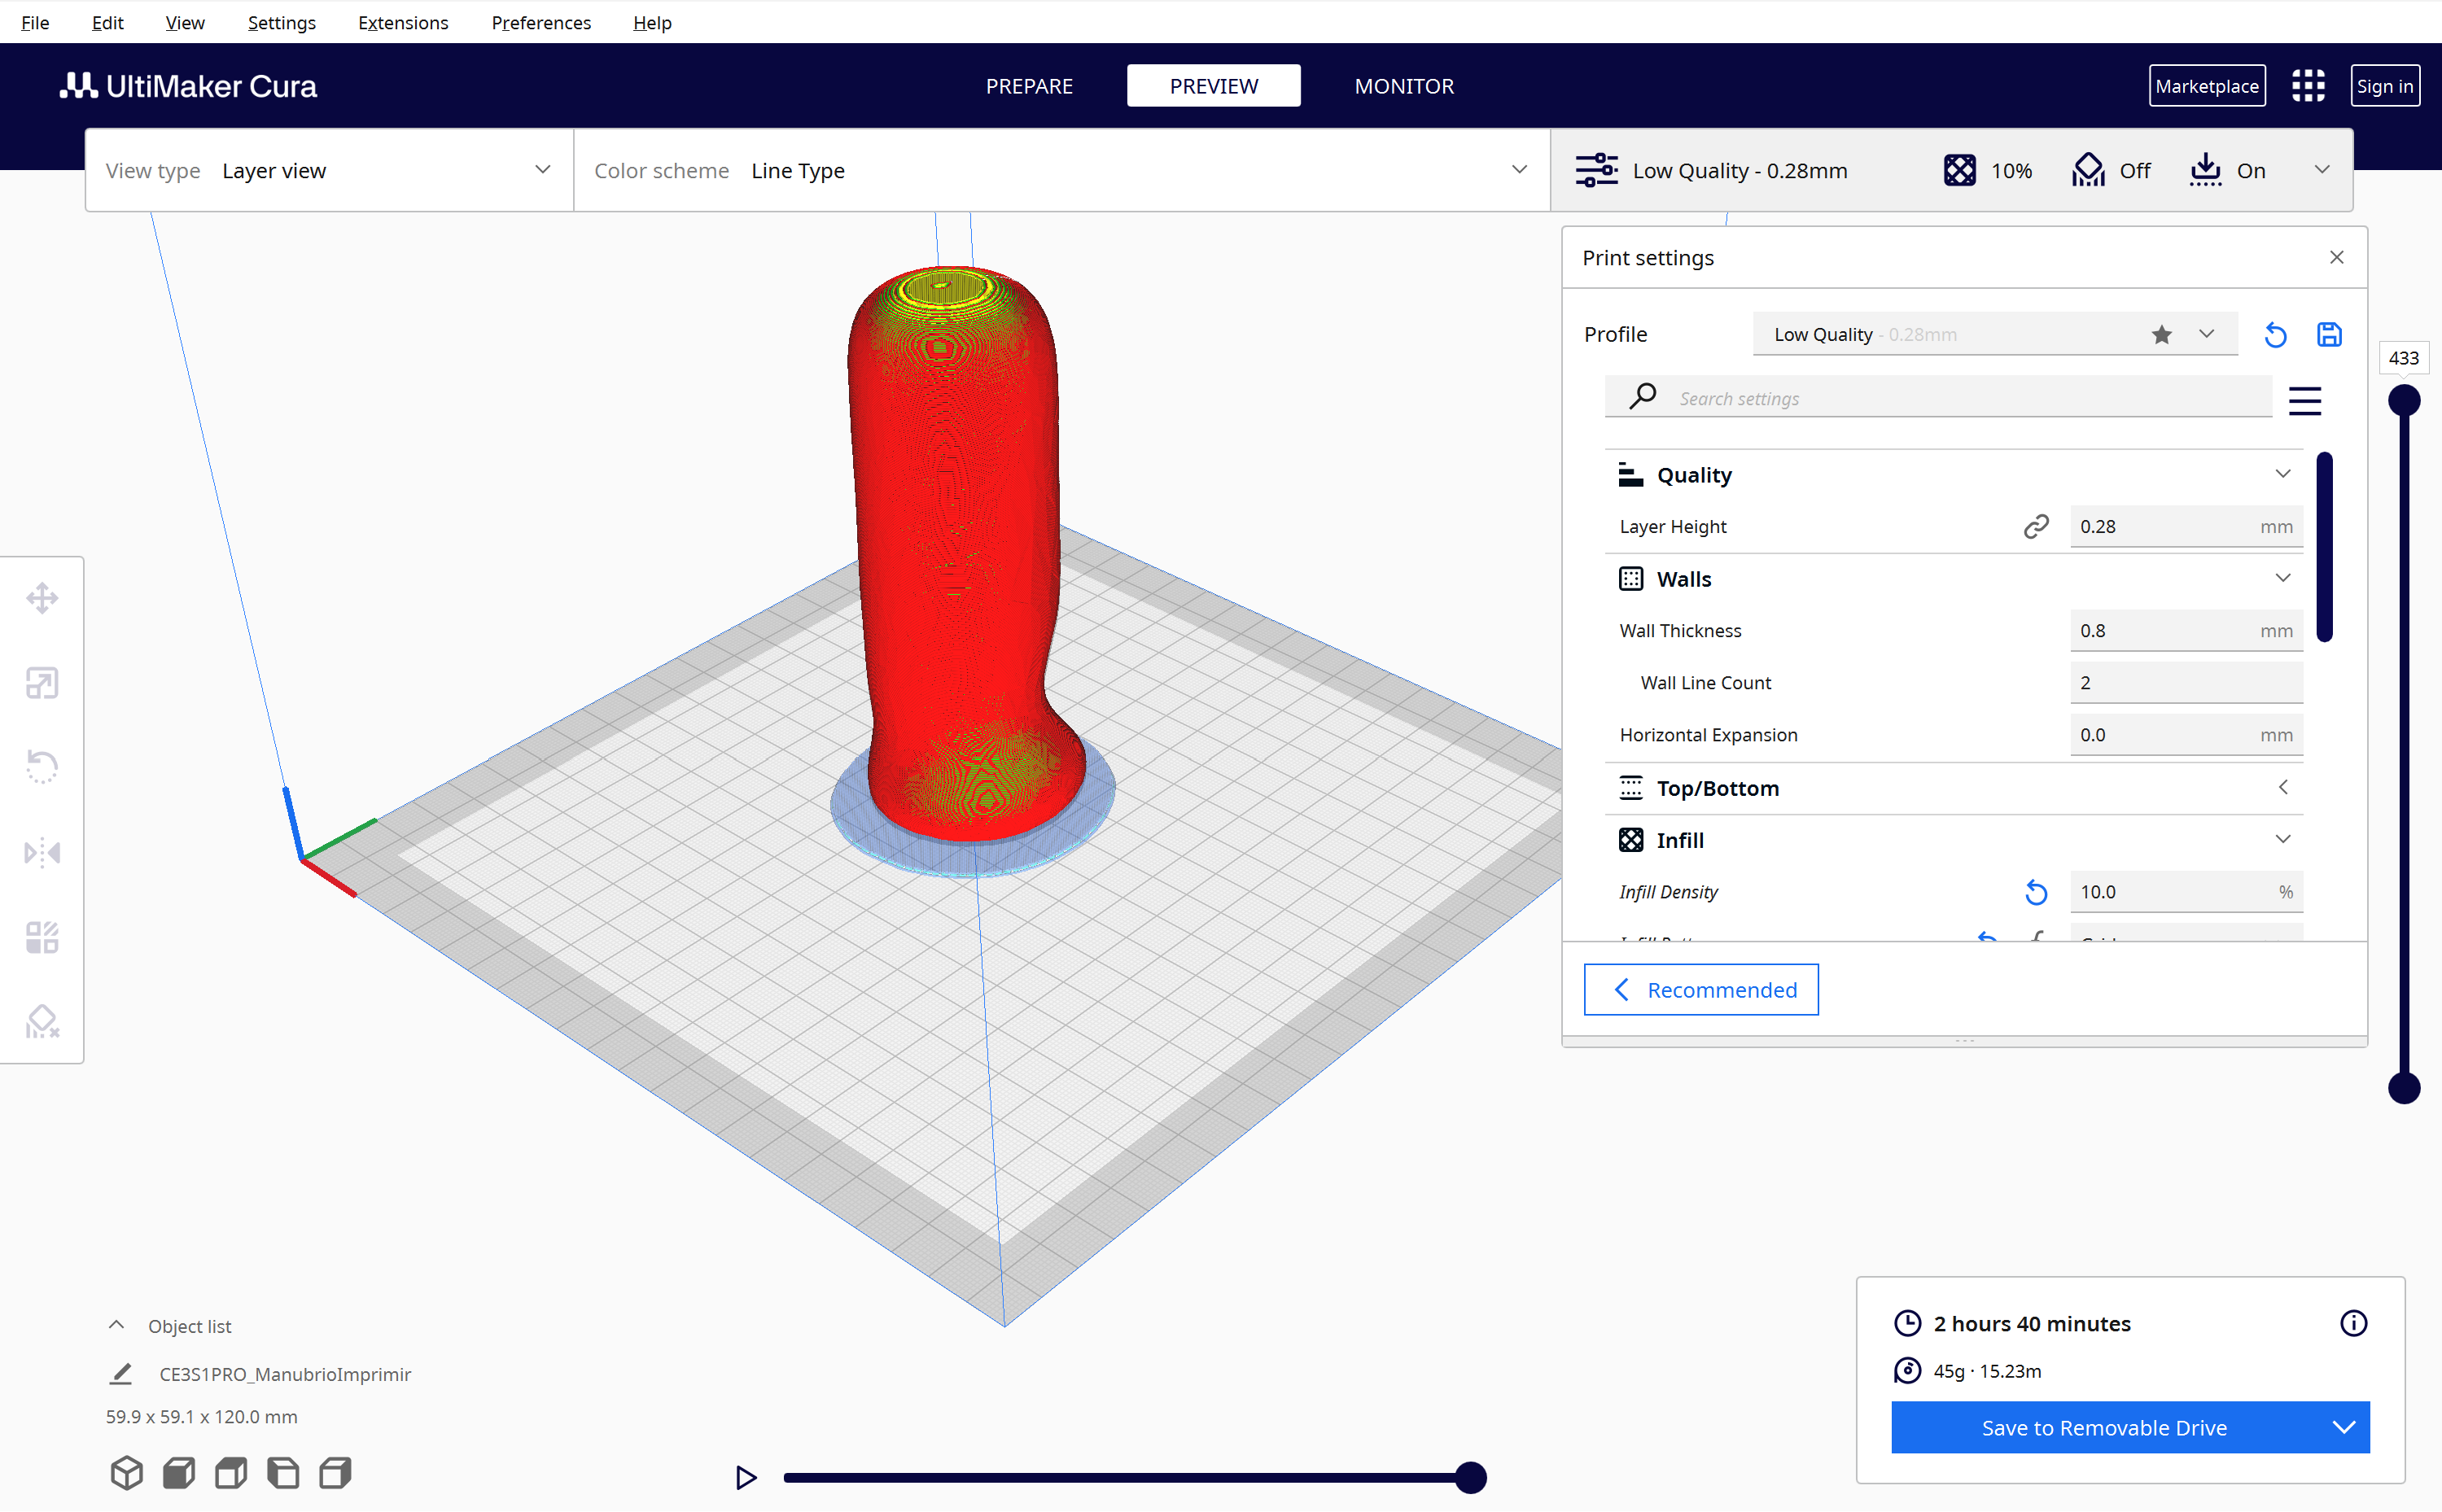Switch to front camera view cube
This screenshot has width=2442, height=1512.
coord(179,1472)
